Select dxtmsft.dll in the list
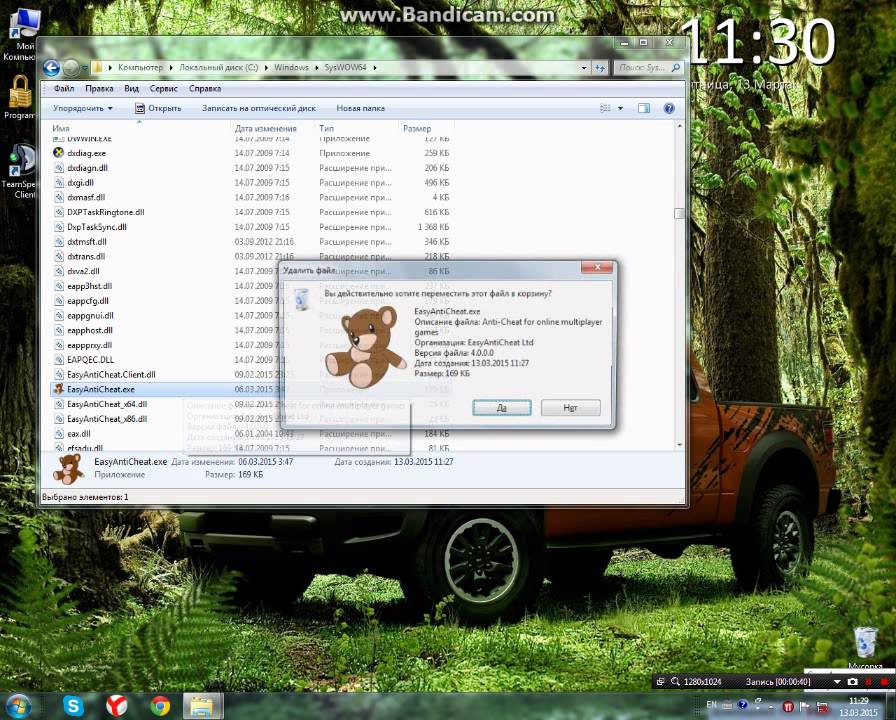This screenshot has height=720, width=896. (87, 242)
